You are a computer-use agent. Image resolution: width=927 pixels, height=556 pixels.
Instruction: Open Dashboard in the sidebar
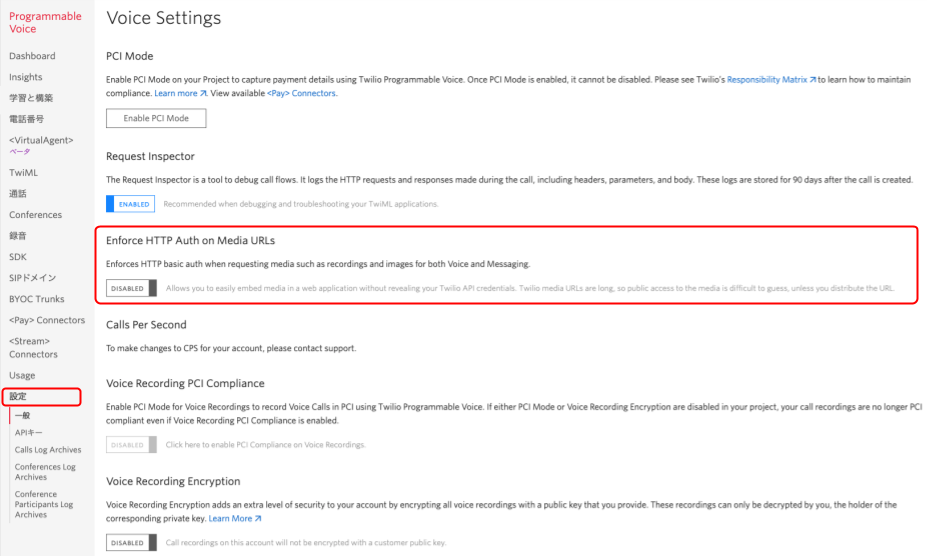click(32, 56)
